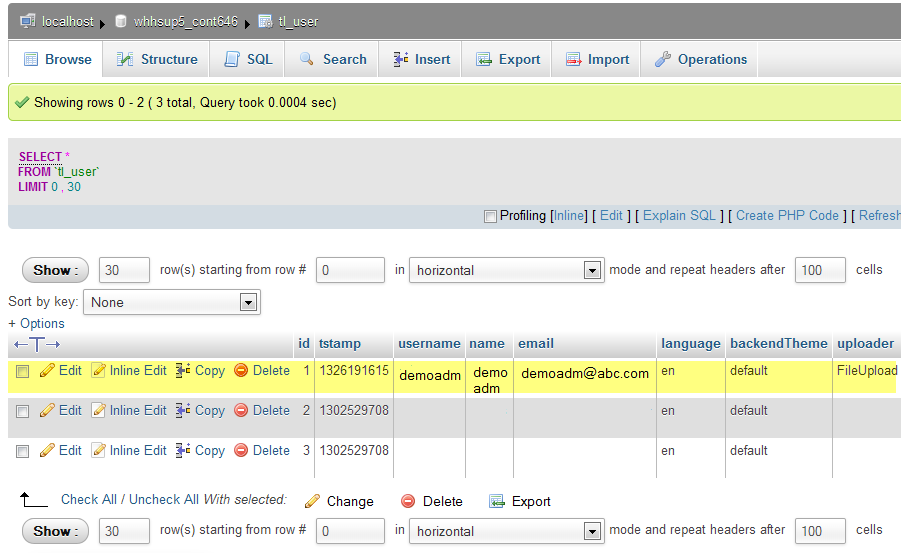Click the top starting row number field

pos(350,270)
